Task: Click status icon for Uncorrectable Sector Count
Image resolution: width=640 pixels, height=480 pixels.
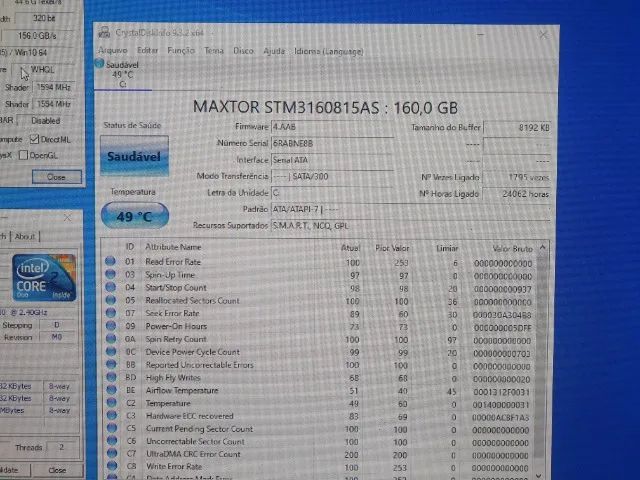Action: [112, 441]
